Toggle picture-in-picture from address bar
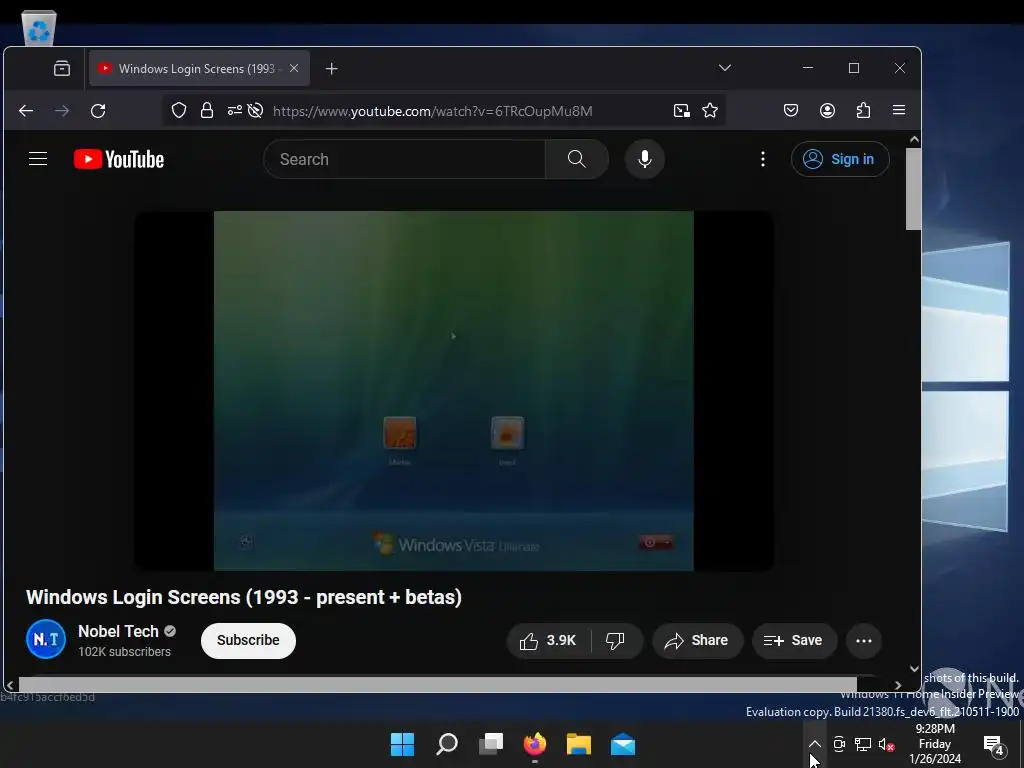The height and width of the screenshot is (768, 1024). coord(682,111)
